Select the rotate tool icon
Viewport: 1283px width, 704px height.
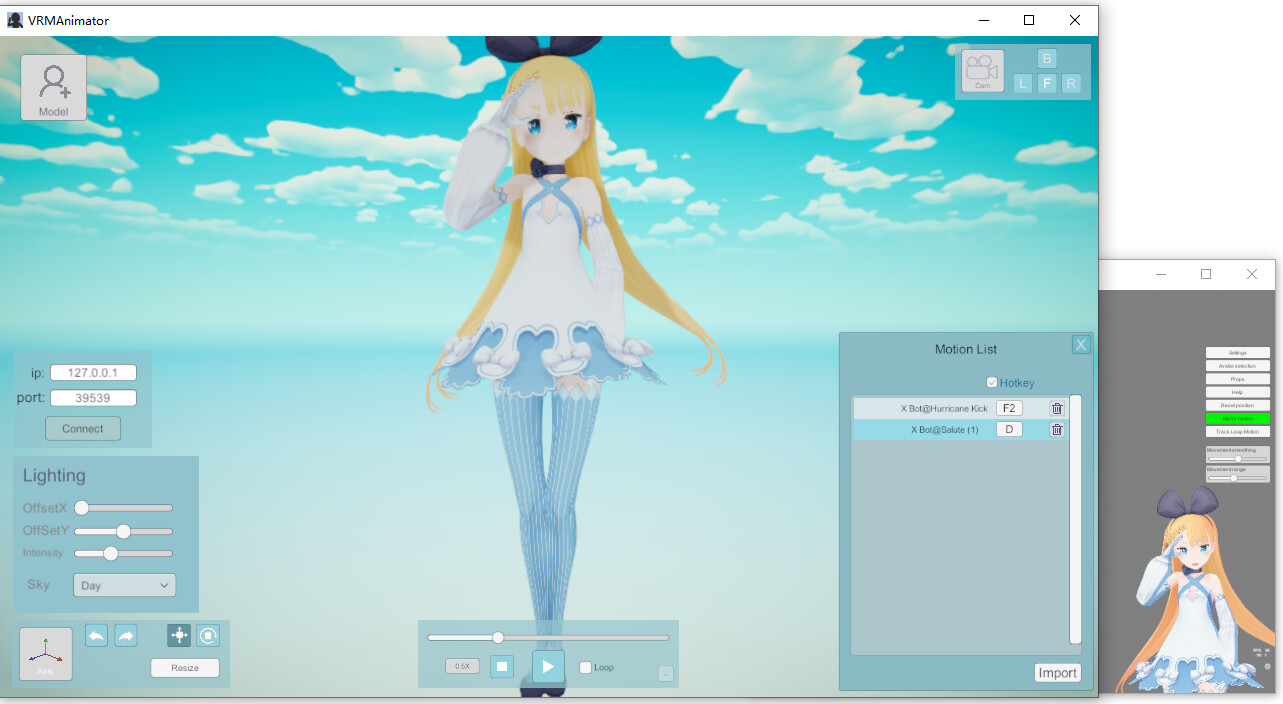(208, 635)
